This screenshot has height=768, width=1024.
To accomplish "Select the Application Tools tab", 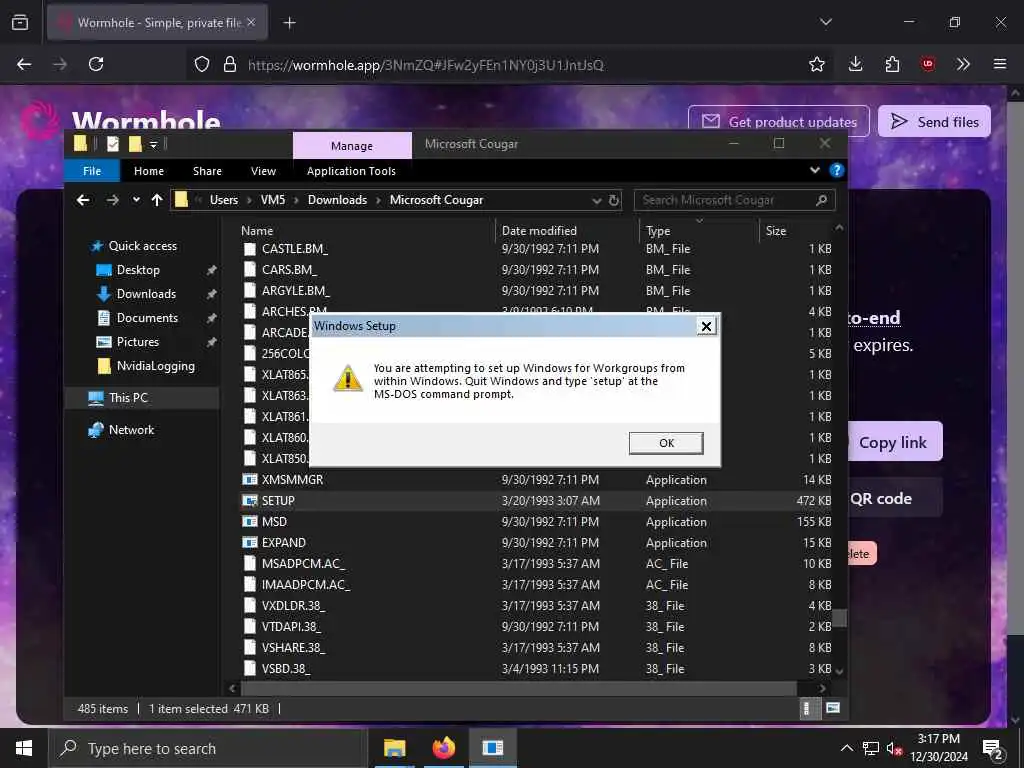I will (x=351, y=171).
